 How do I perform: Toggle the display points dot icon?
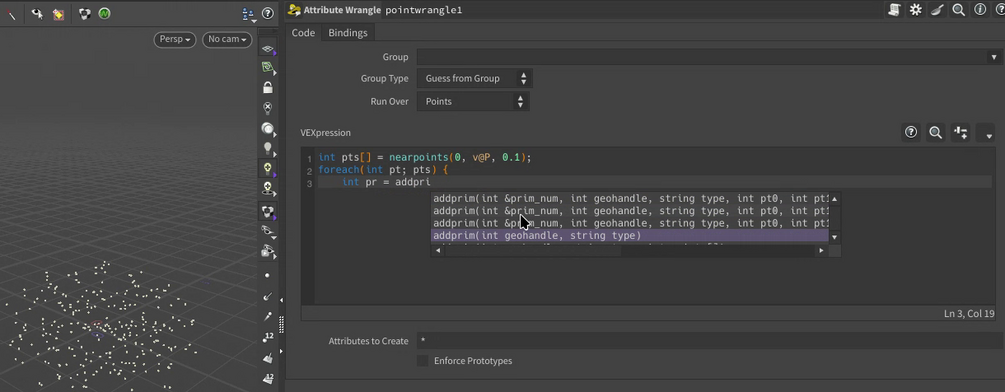point(267,275)
